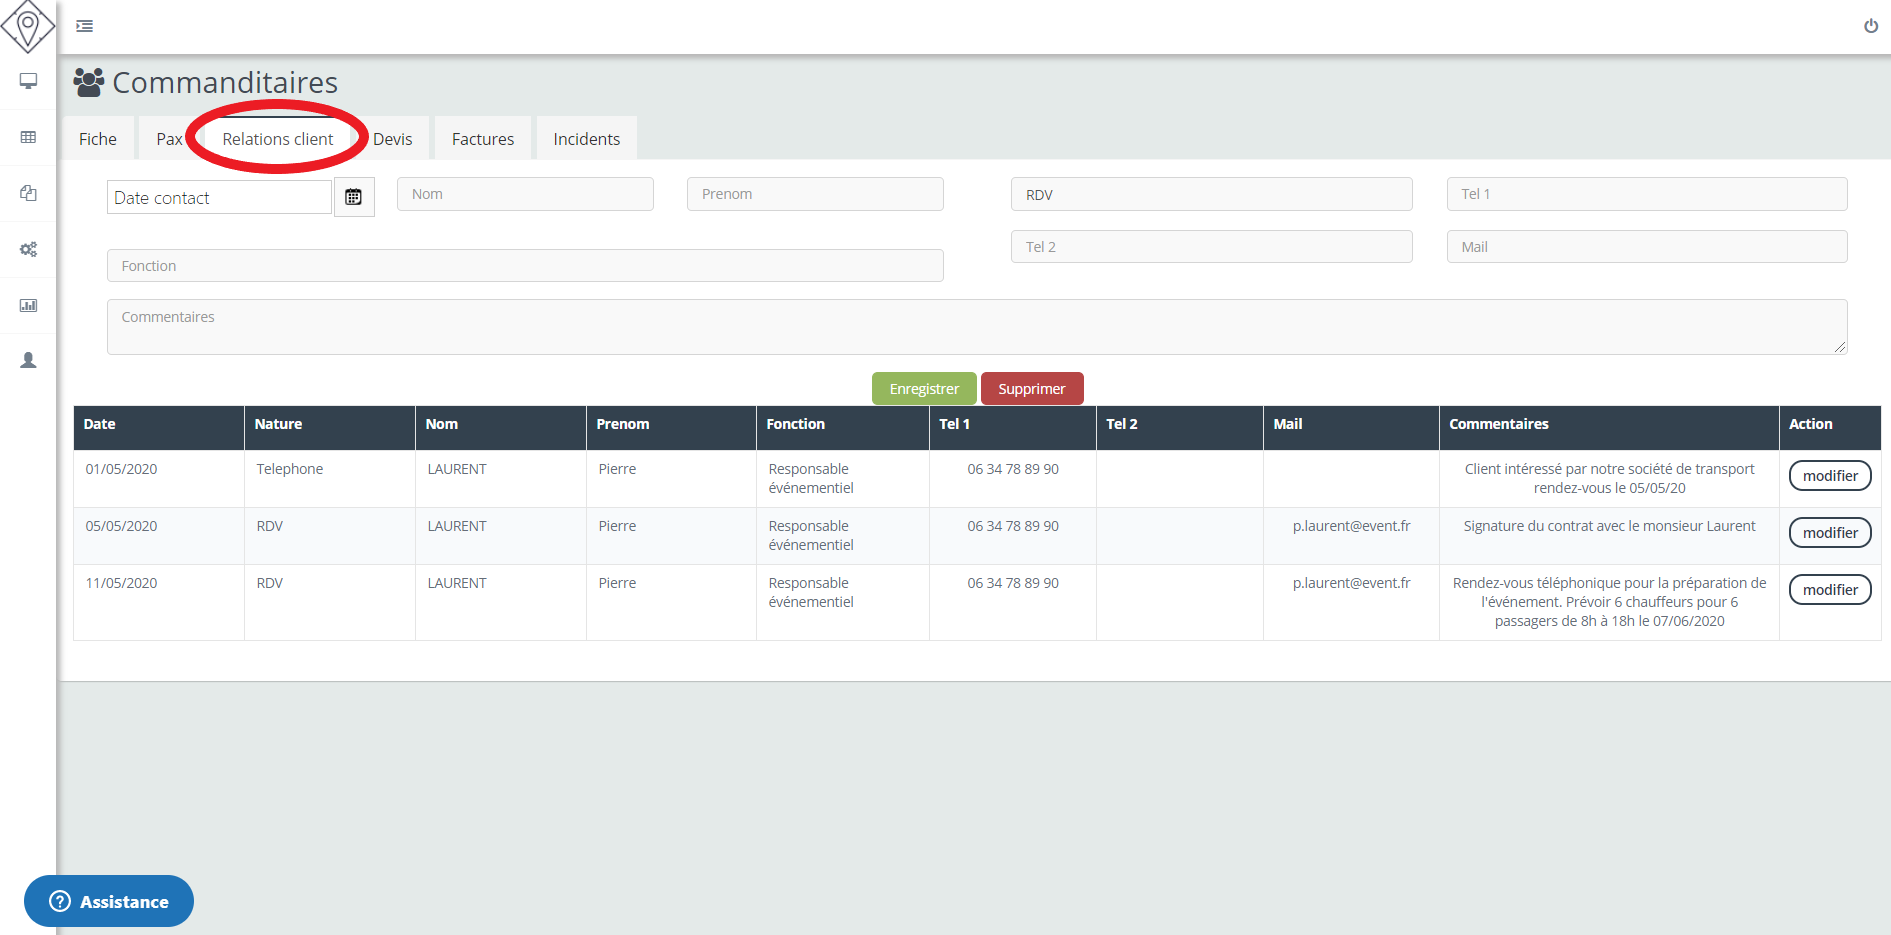This screenshot has height=935, width=1891.
Task: Open the Incidents tab
Action: (586, 139)
